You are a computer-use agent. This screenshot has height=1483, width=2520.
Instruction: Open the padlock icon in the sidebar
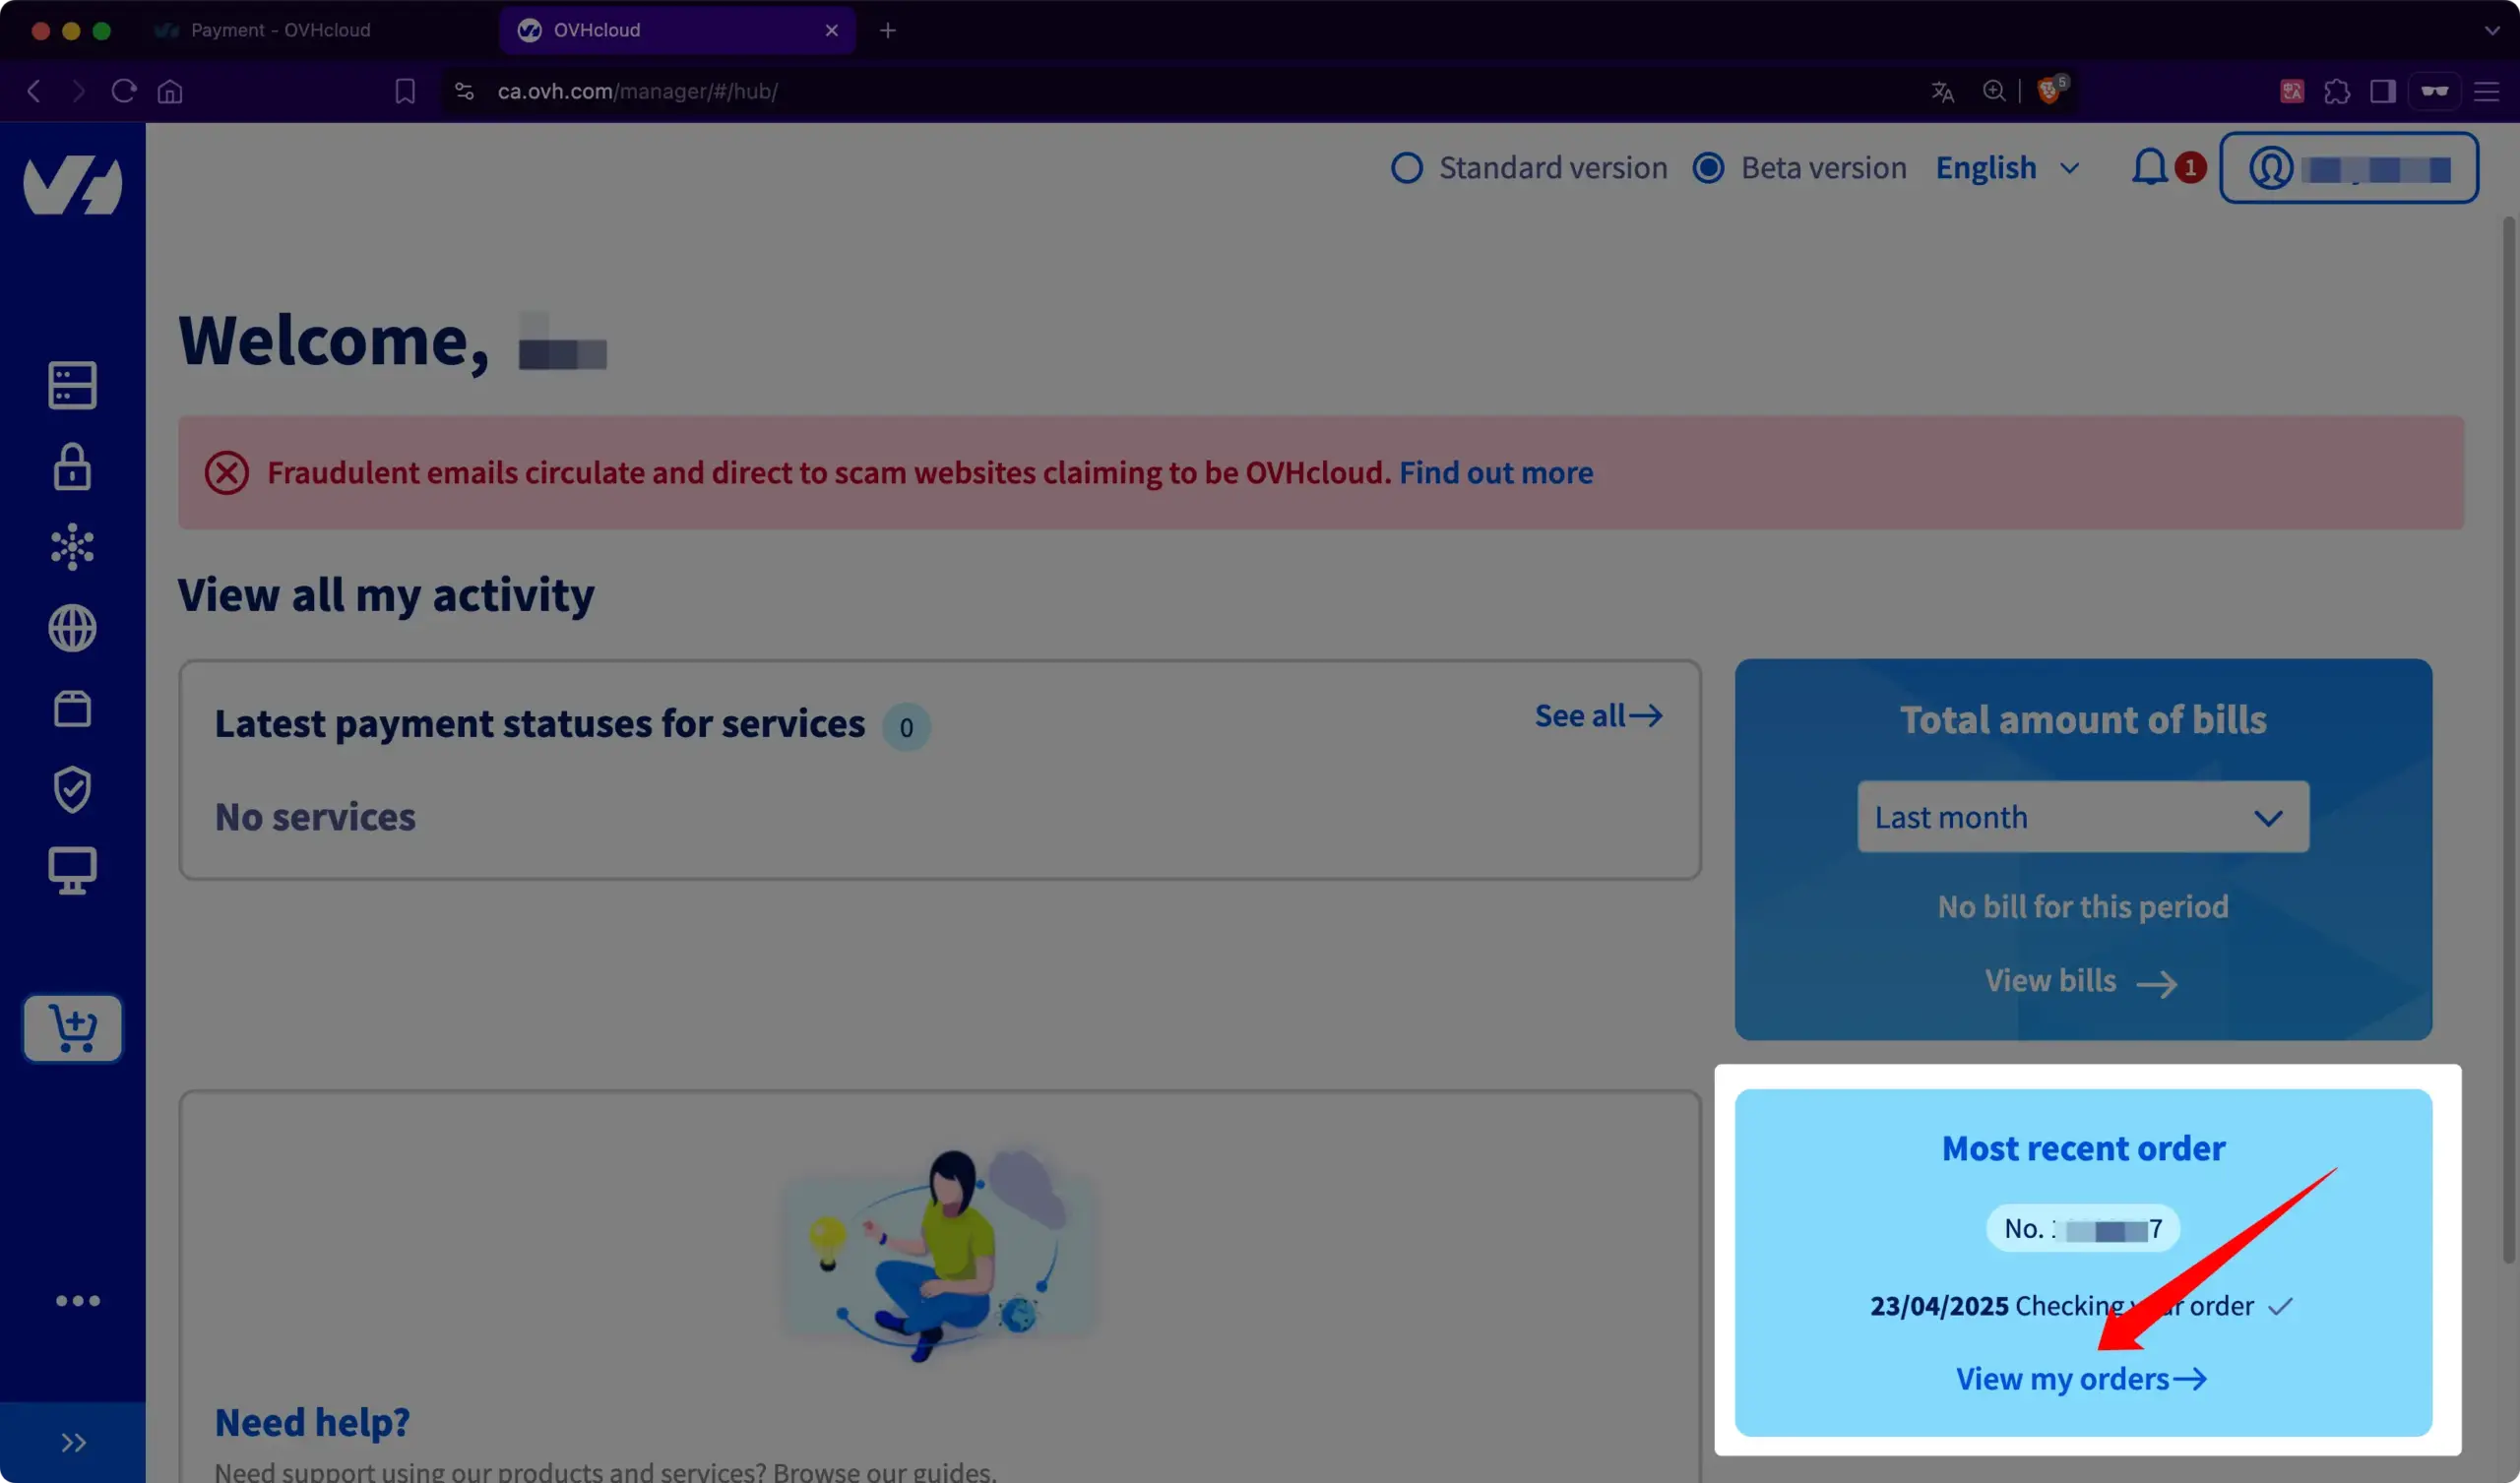tap(72, 467)
